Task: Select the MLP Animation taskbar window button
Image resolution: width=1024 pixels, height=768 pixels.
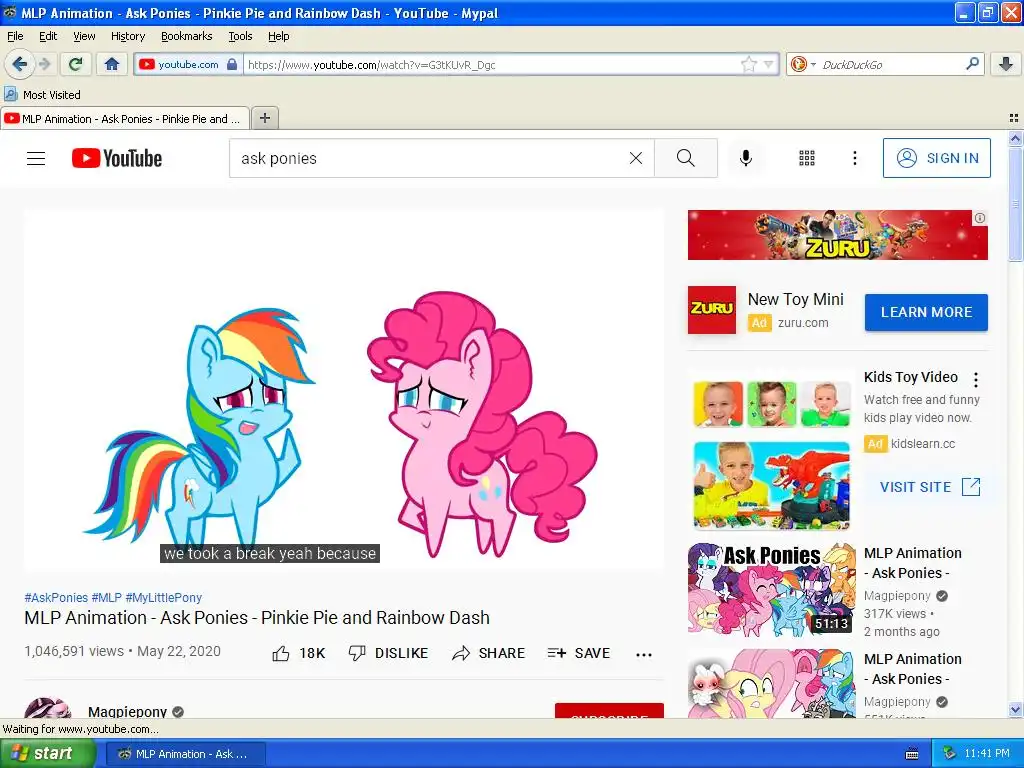Action: point(185,754)
